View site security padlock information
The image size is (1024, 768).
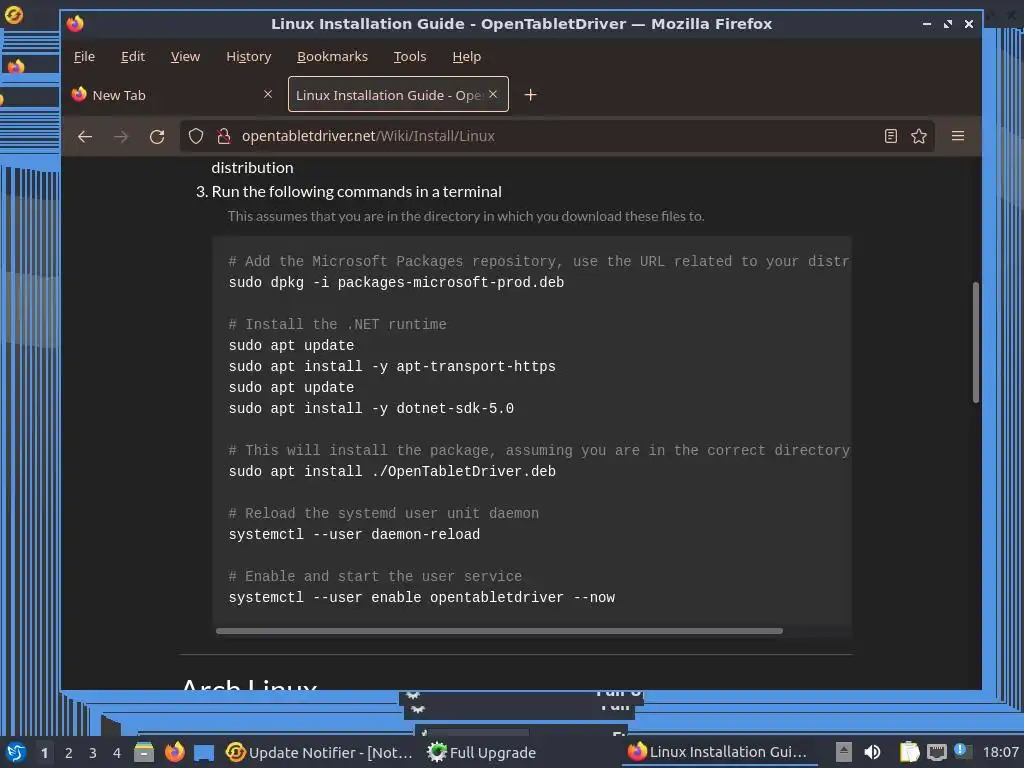tap(223, 136)
